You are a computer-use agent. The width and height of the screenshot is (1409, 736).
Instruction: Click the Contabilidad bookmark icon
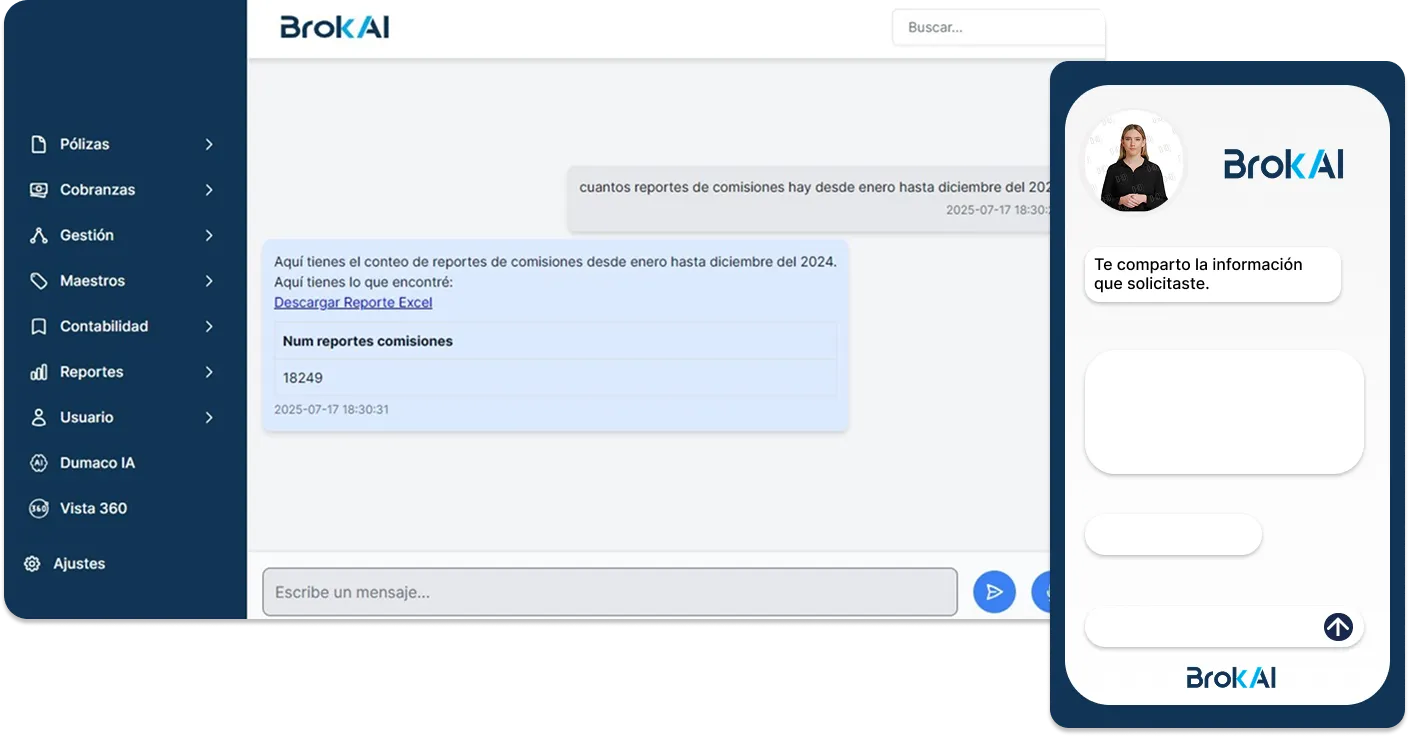[x=37, y=326]
